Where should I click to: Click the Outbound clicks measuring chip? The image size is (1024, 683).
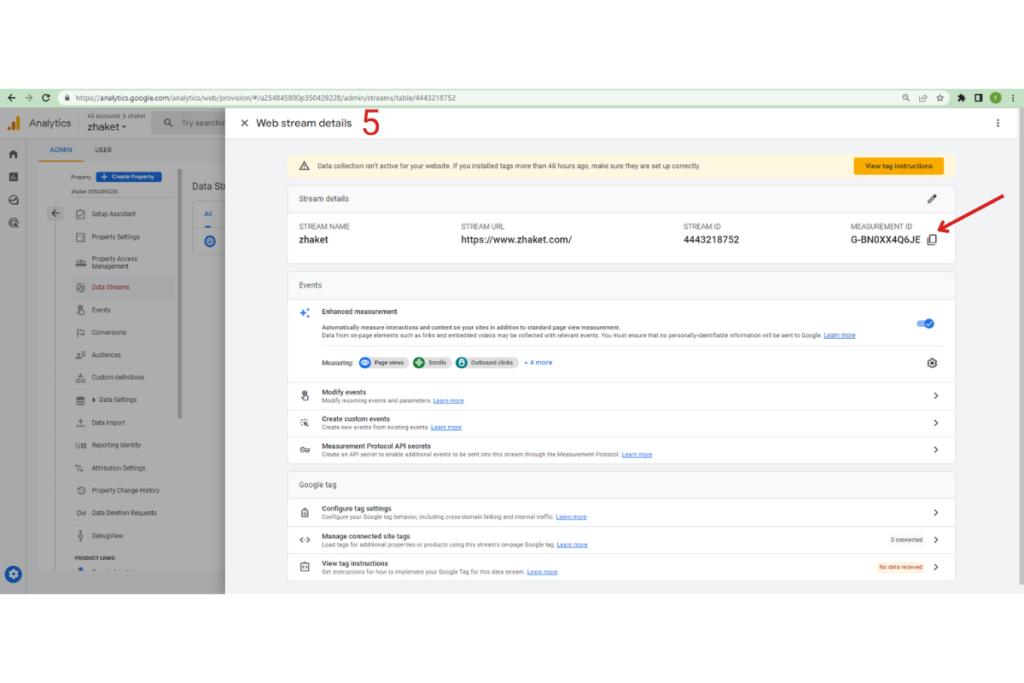(x=487, y=362)
